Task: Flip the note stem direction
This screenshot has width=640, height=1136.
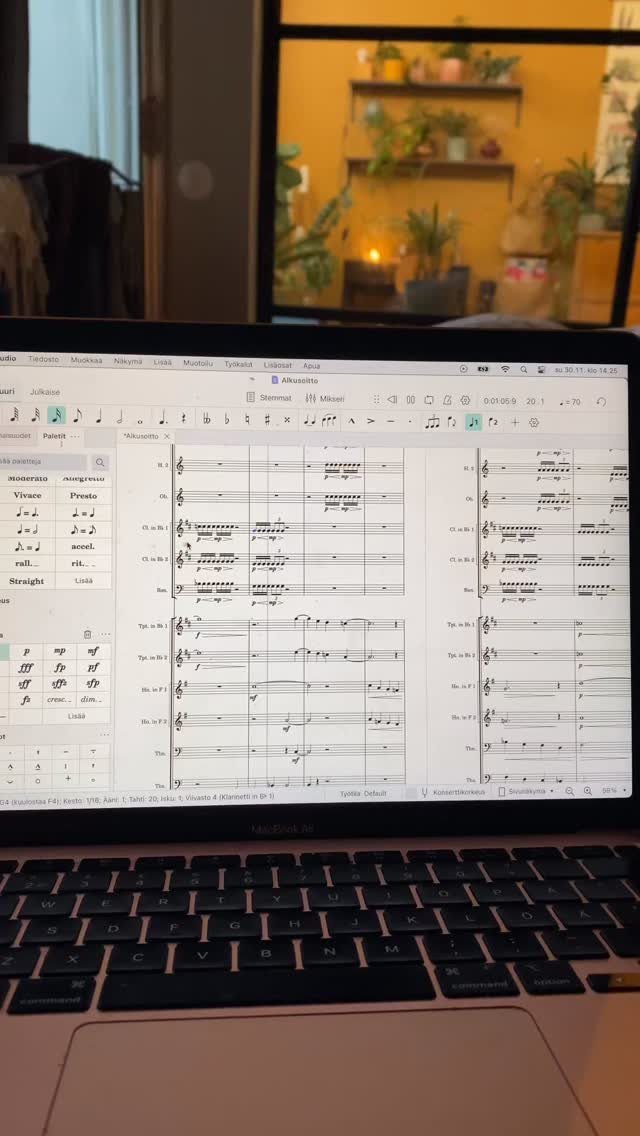Action: click(x=452, y=422)
